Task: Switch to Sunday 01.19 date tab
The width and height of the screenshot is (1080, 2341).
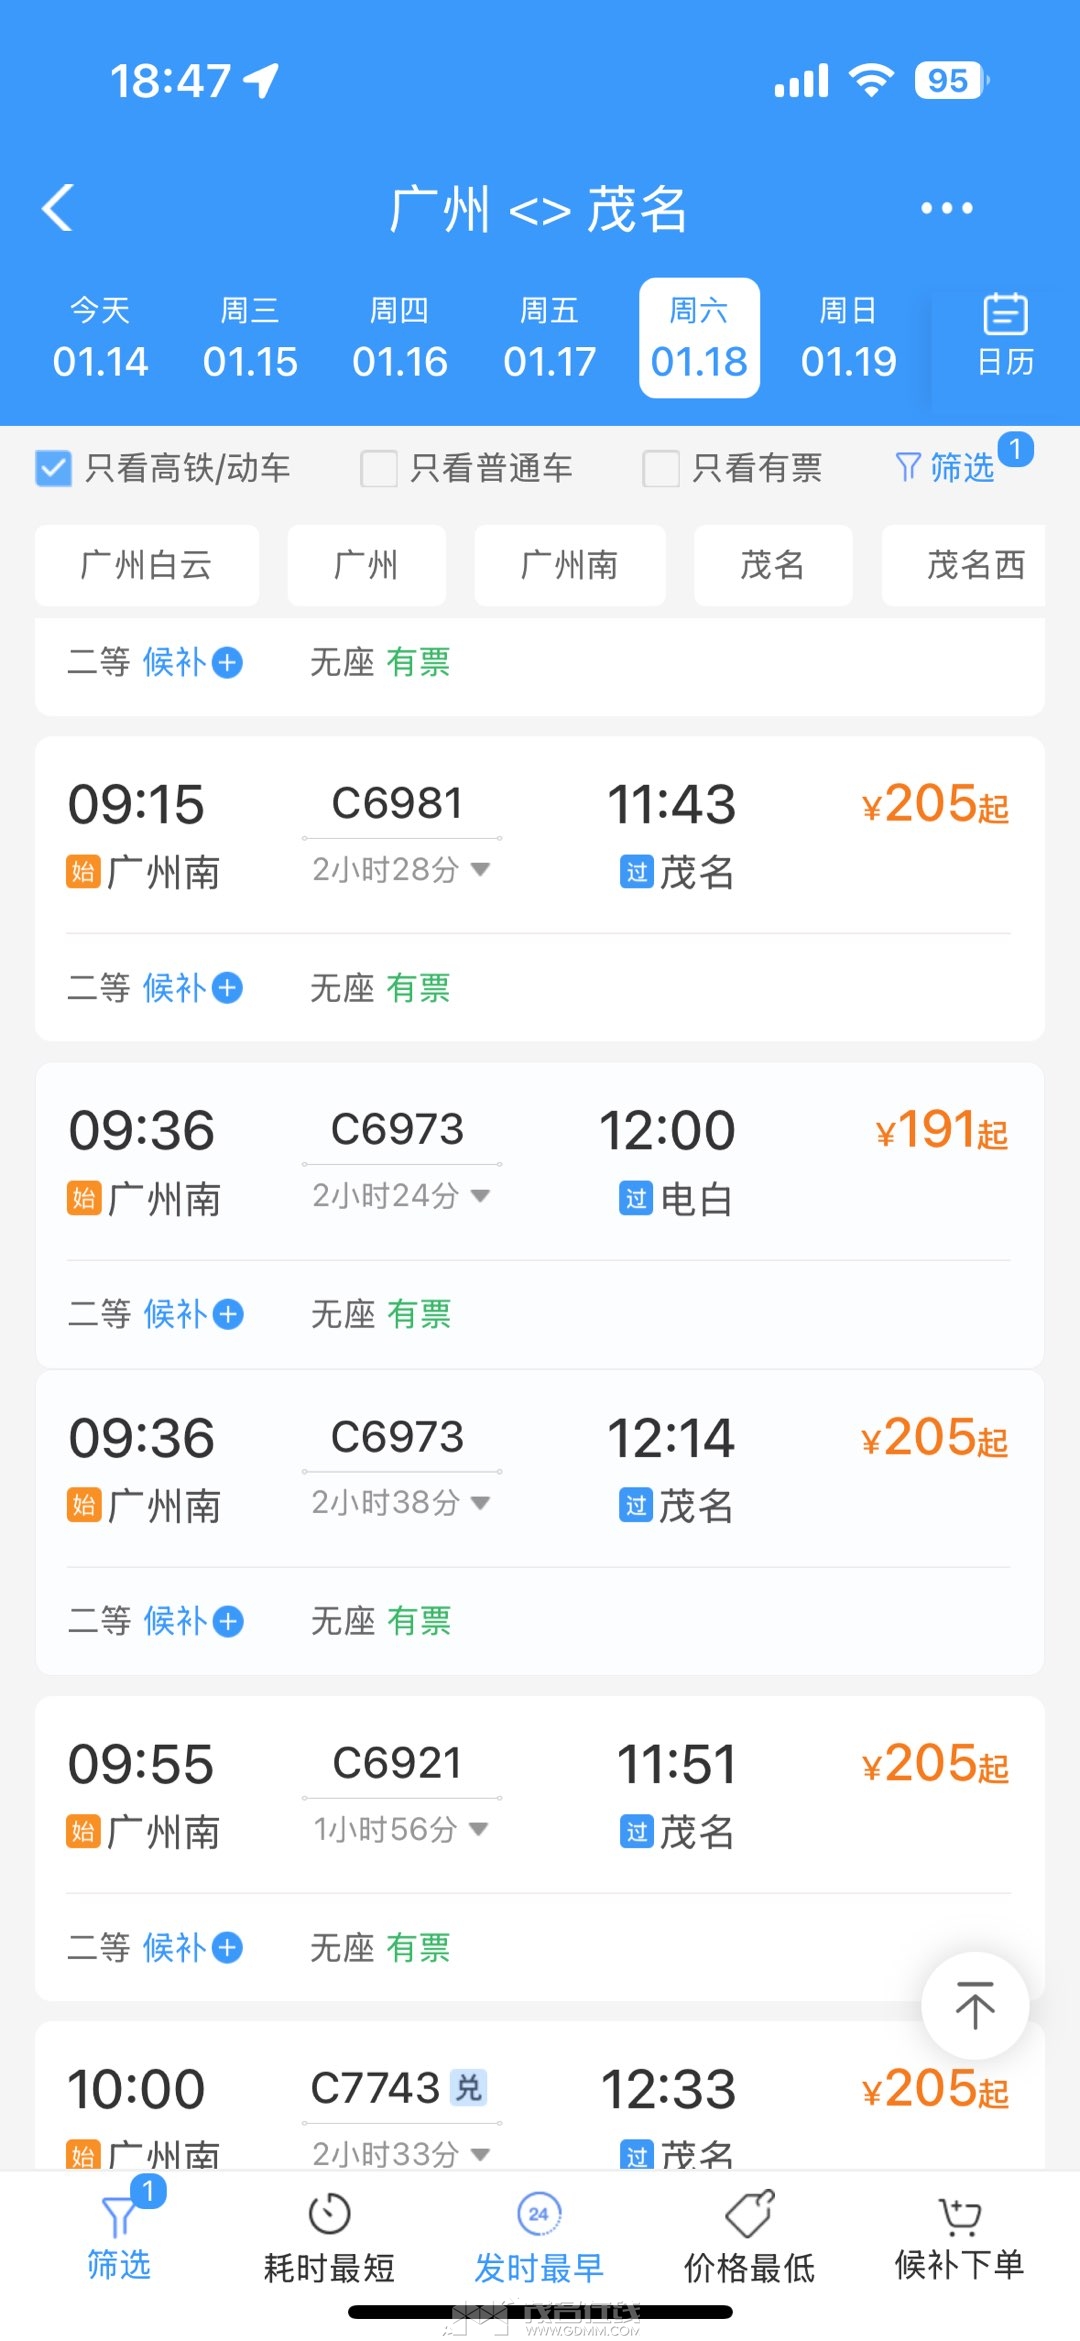Action: (x=848, y=338)
